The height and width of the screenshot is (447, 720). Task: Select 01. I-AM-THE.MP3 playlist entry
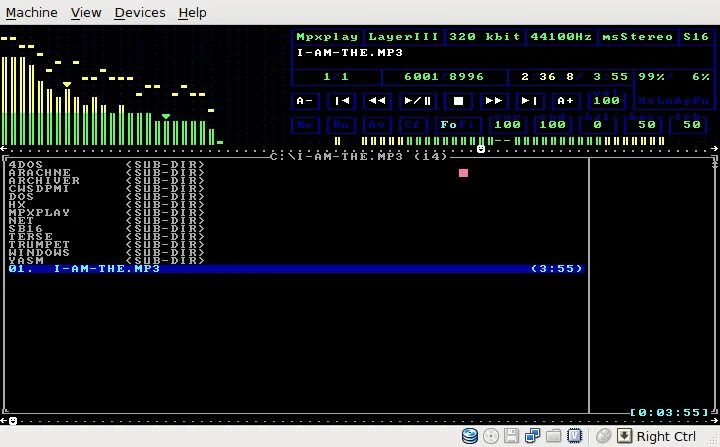click(296, 268)
